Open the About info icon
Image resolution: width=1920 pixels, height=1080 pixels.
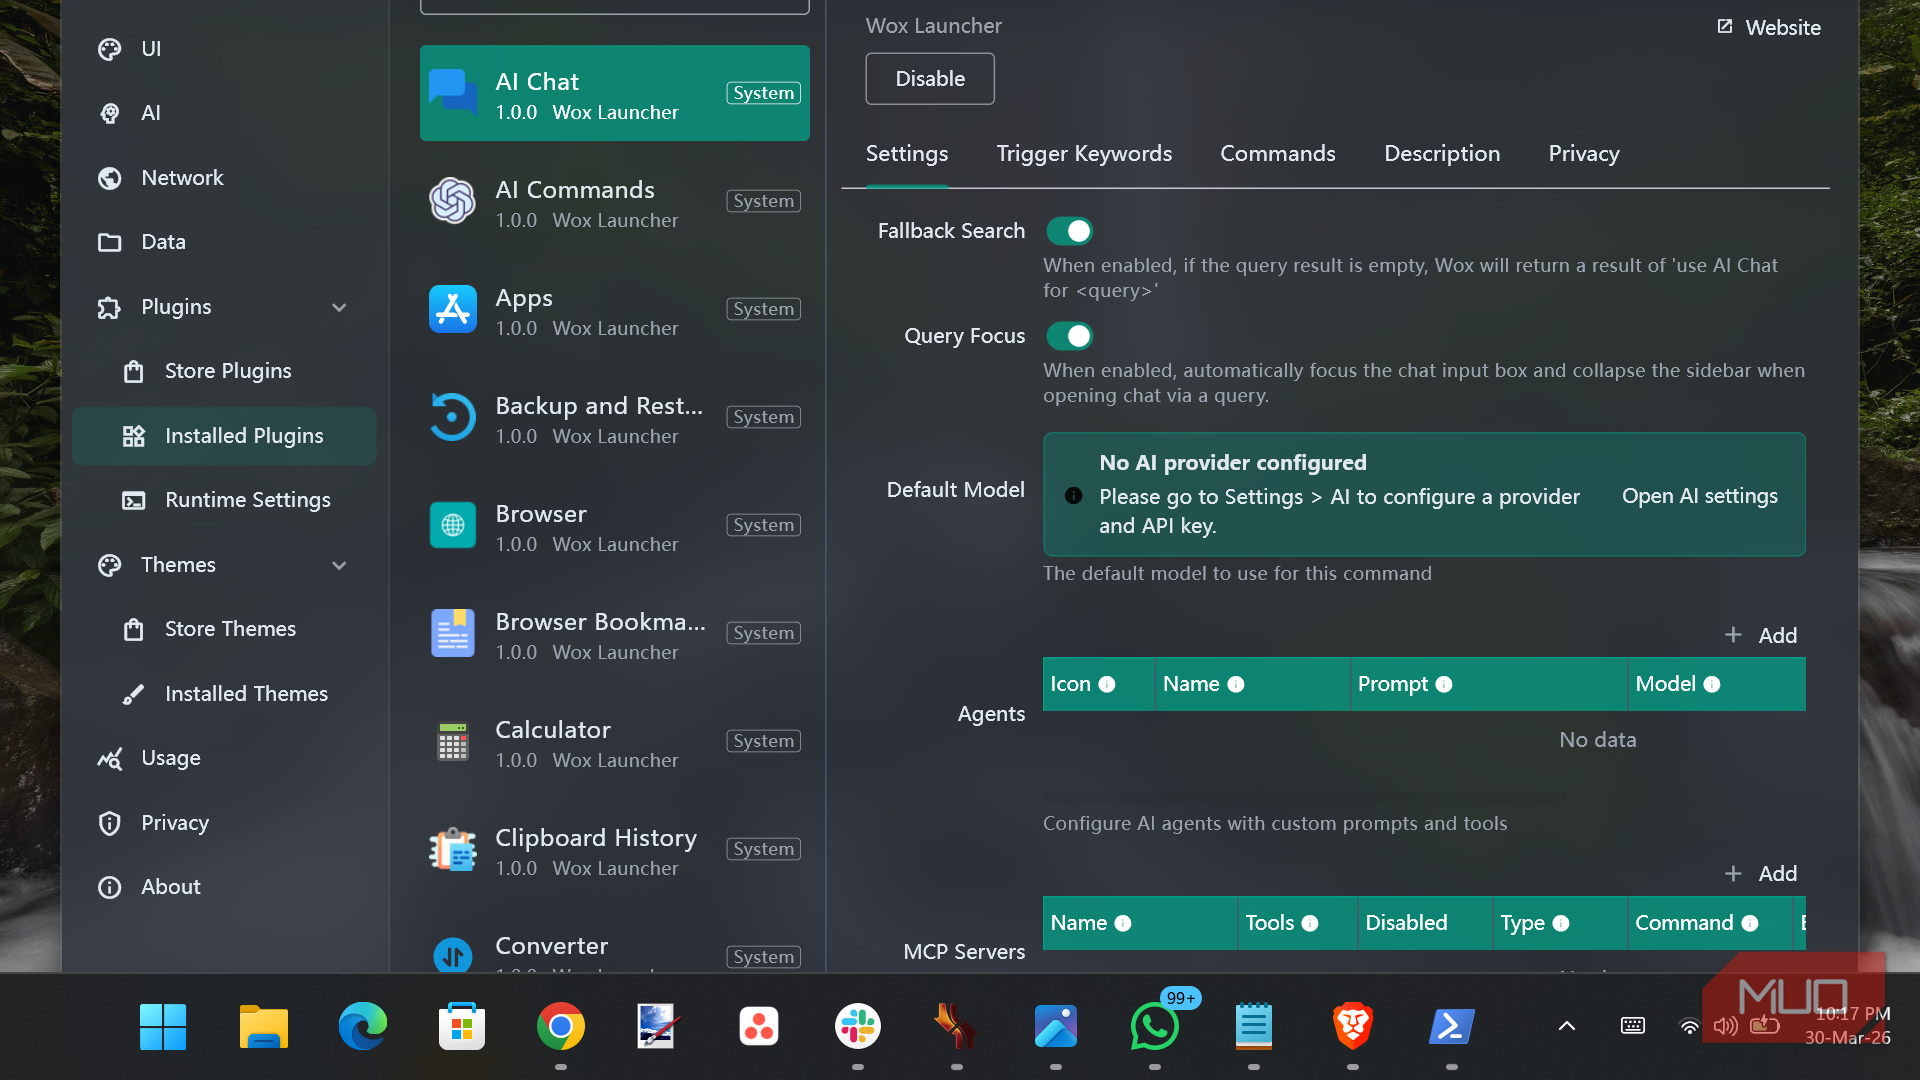point(110,887)
